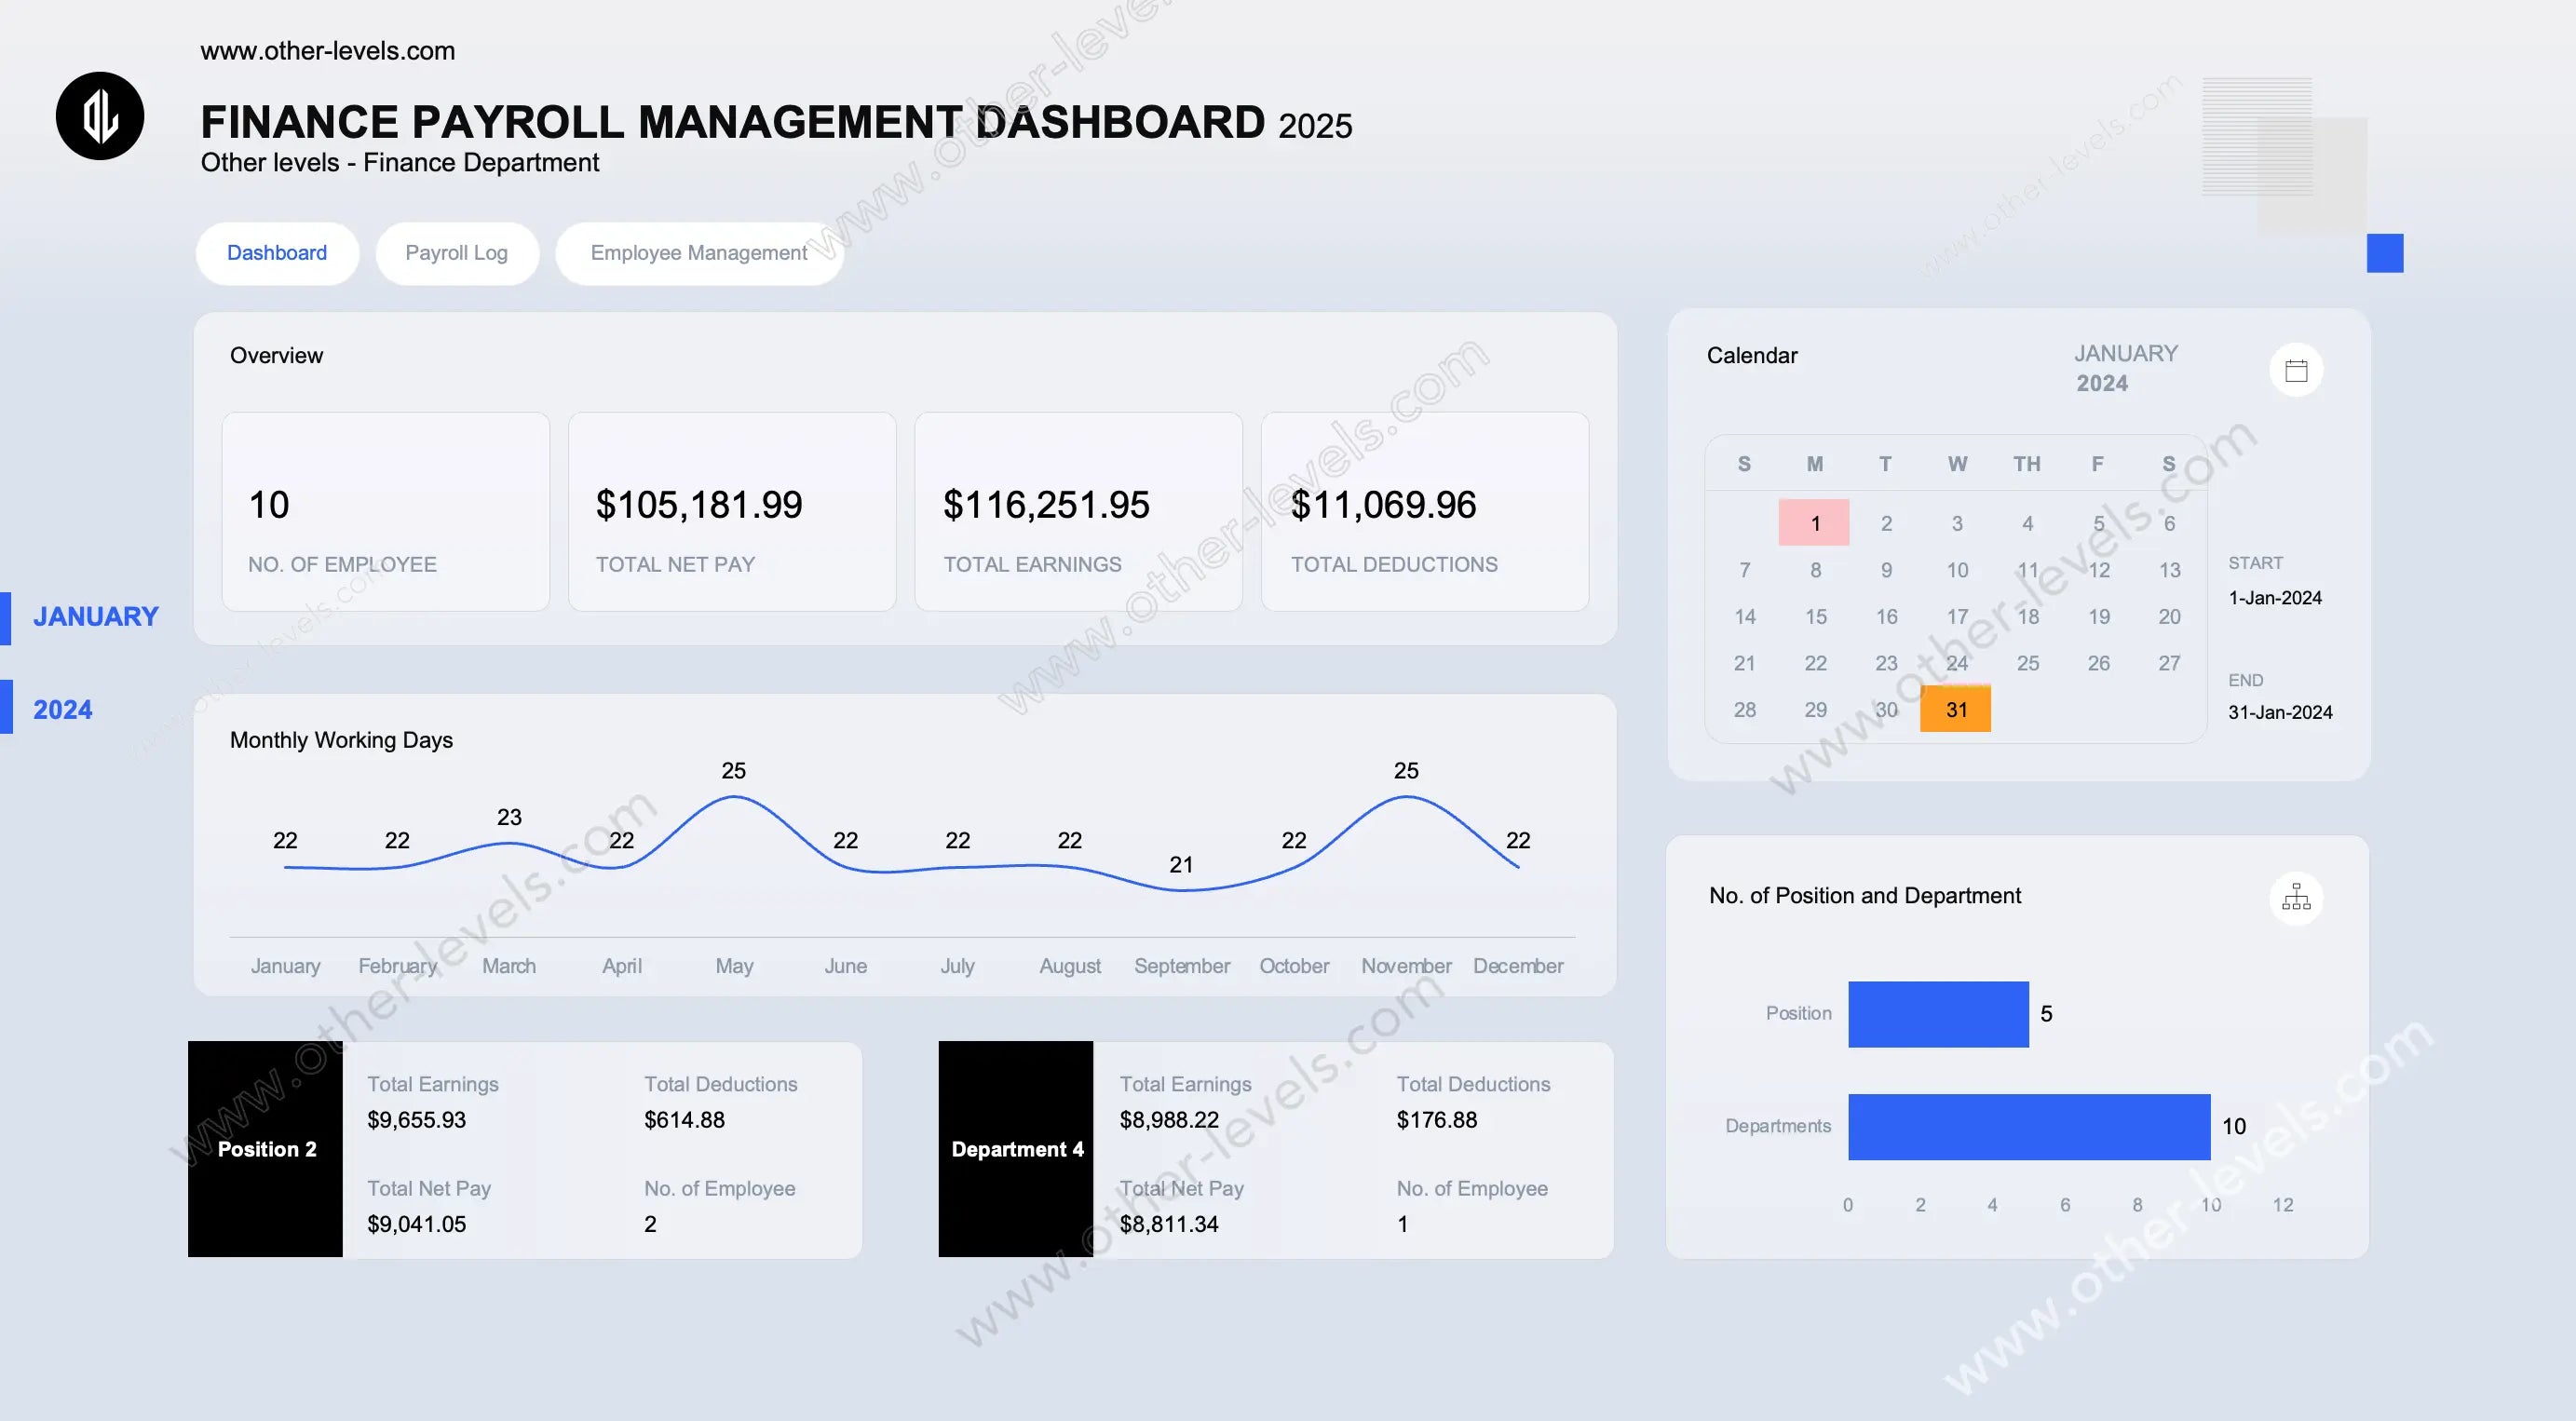
Task: Click the round black Other Levels logo
Action: click(100, 116)
